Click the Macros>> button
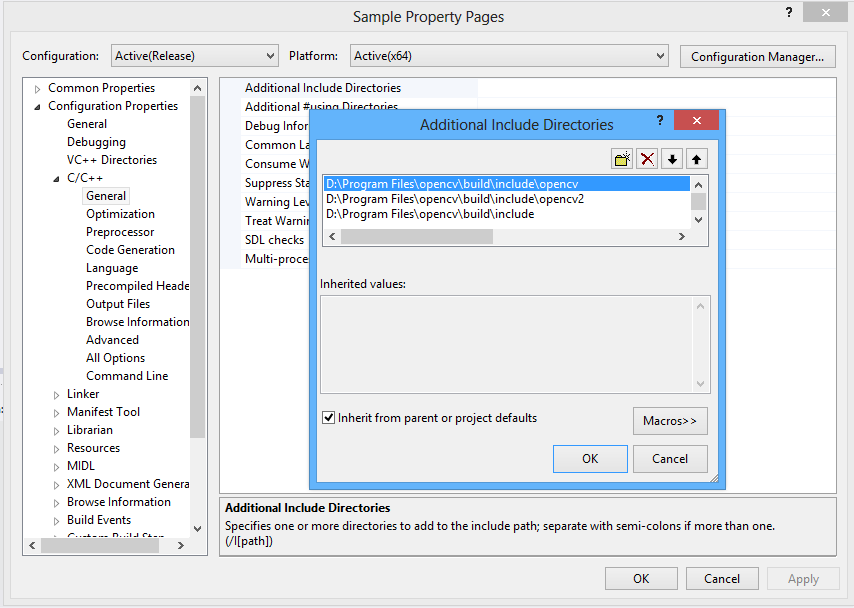This screenshot has height=608, width=854. [x=670, y=421]
